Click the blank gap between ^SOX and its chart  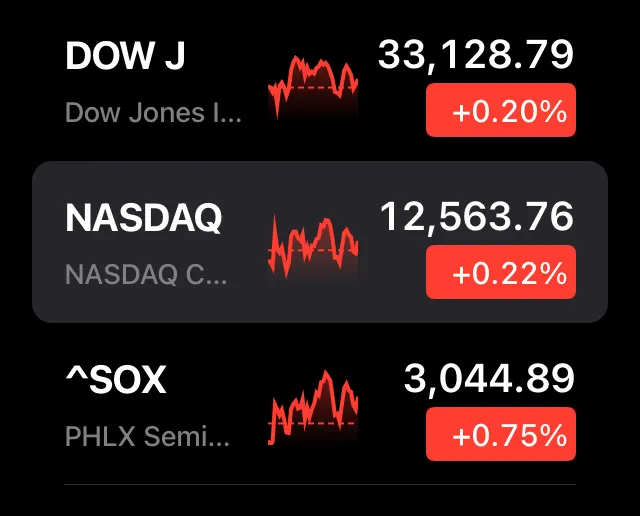click(x=215, y=380)
